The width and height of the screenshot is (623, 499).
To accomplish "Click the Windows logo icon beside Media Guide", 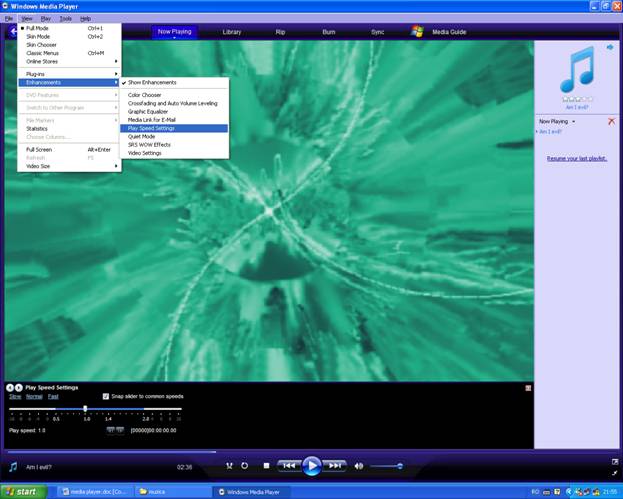I will coord(417,31).
